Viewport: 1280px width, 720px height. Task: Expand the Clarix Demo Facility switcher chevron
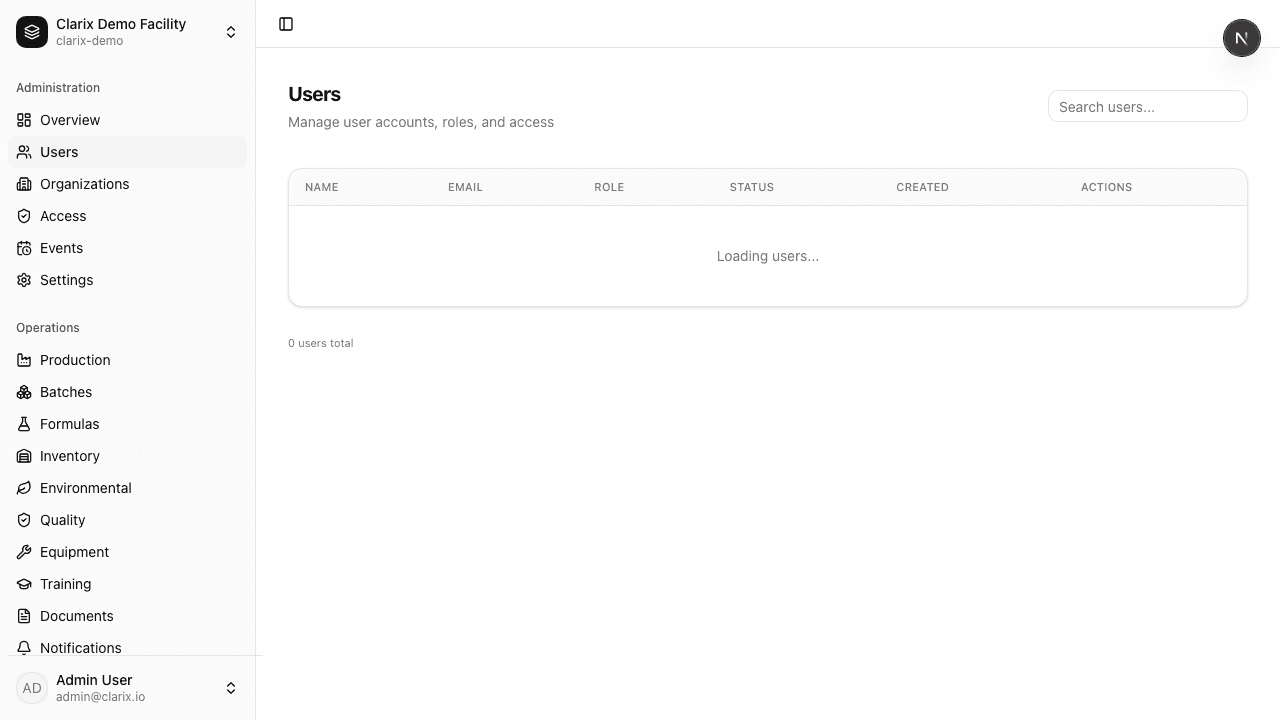pyautogui.click(x=231, y=32)
